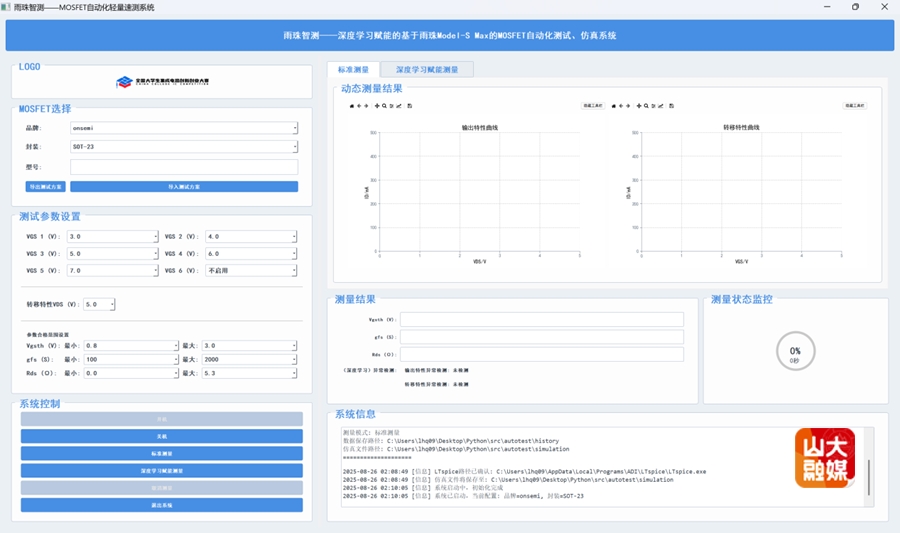Start 标准测量 from system control panel

coord(162,453)
